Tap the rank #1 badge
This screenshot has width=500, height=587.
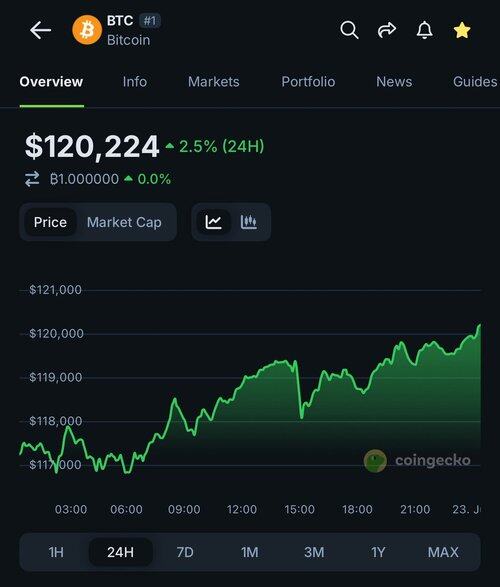[x=150, y=21]
